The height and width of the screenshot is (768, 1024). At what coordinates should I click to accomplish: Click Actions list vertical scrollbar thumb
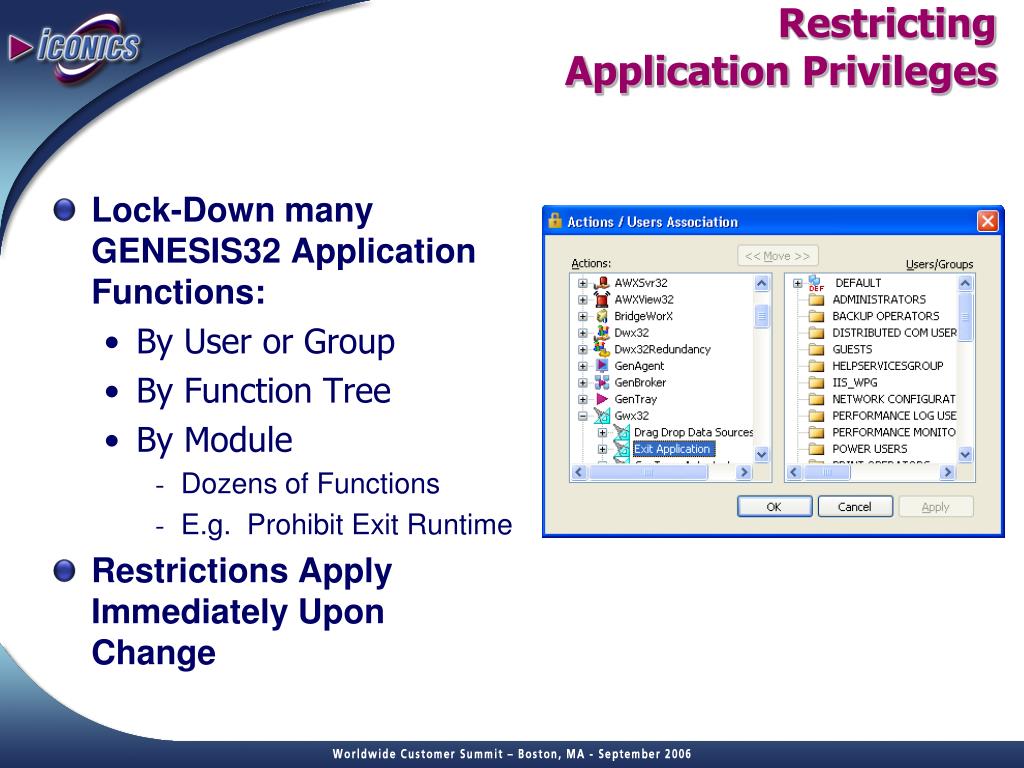pyautogui.click(x=761, y=316)
